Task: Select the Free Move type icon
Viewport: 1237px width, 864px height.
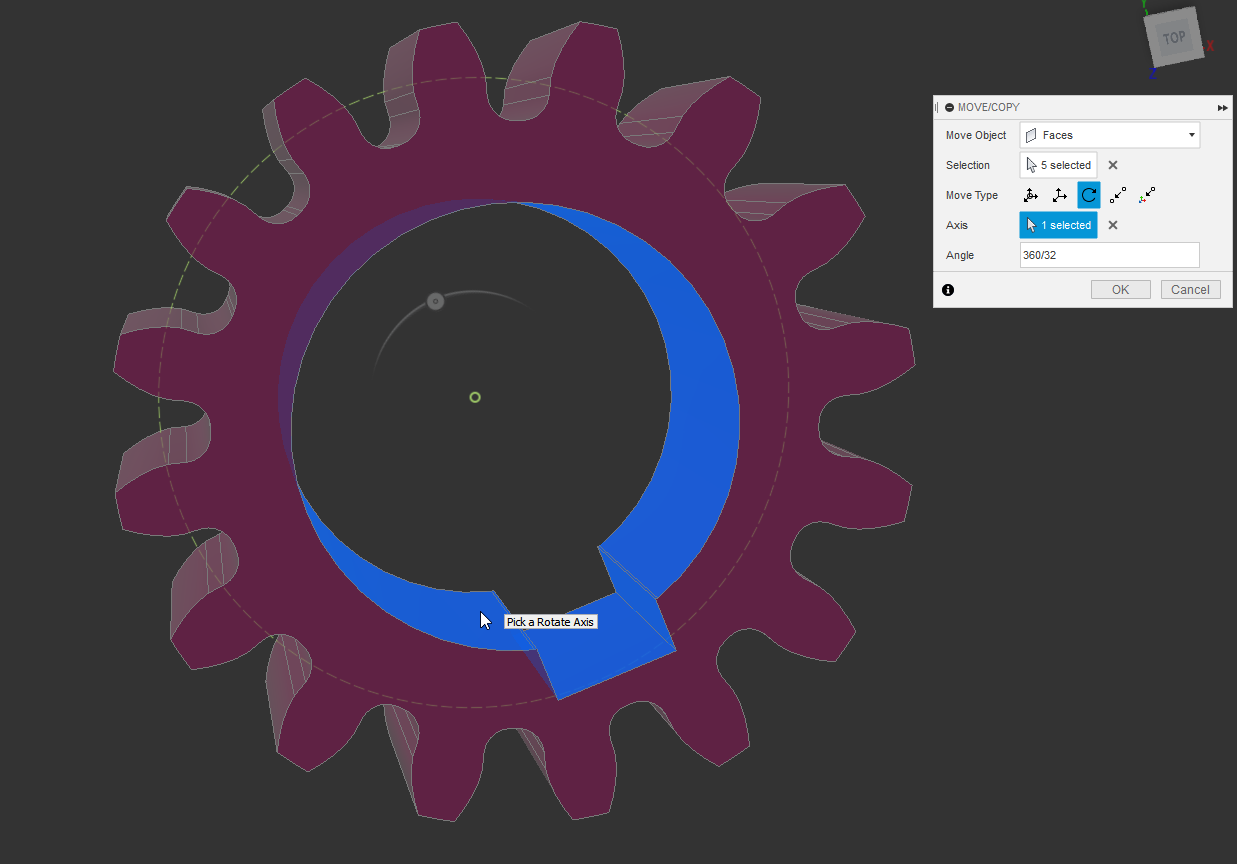Action: 1031,195
